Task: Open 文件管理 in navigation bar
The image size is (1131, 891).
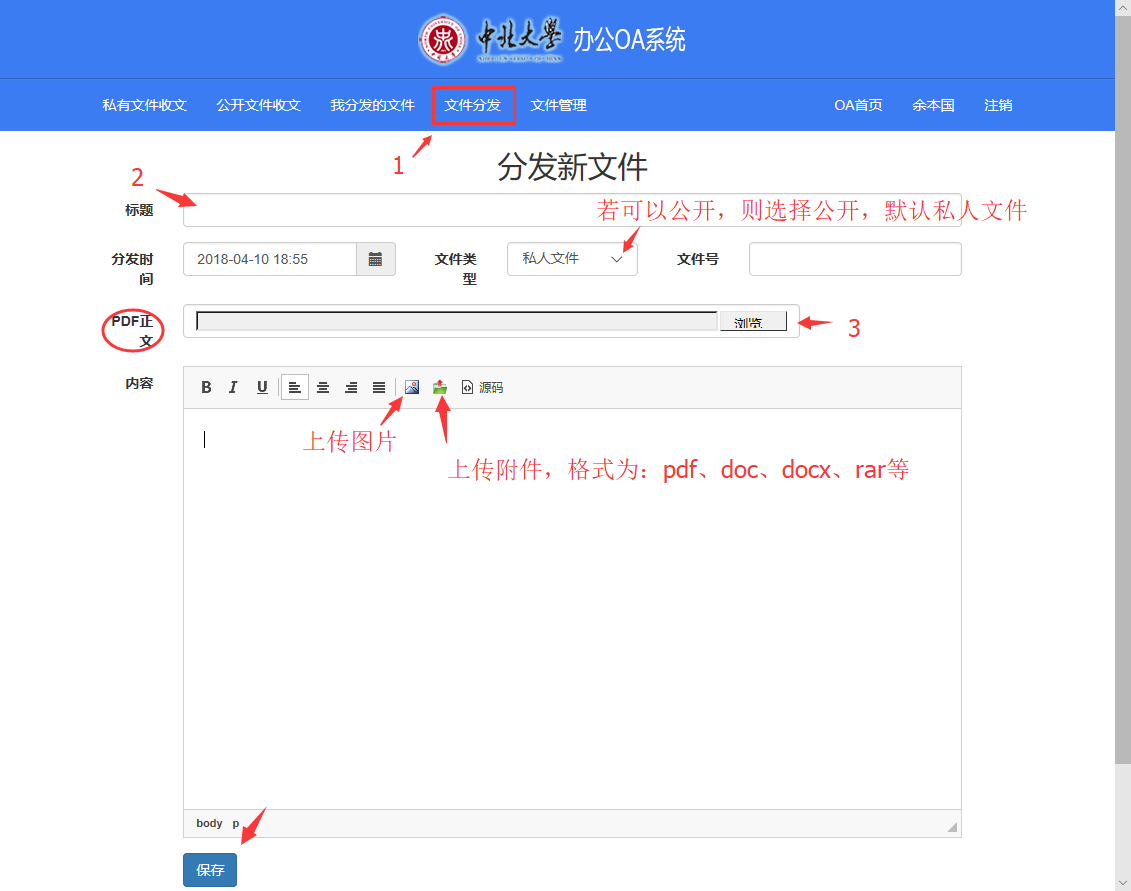Action: [558, 105]
